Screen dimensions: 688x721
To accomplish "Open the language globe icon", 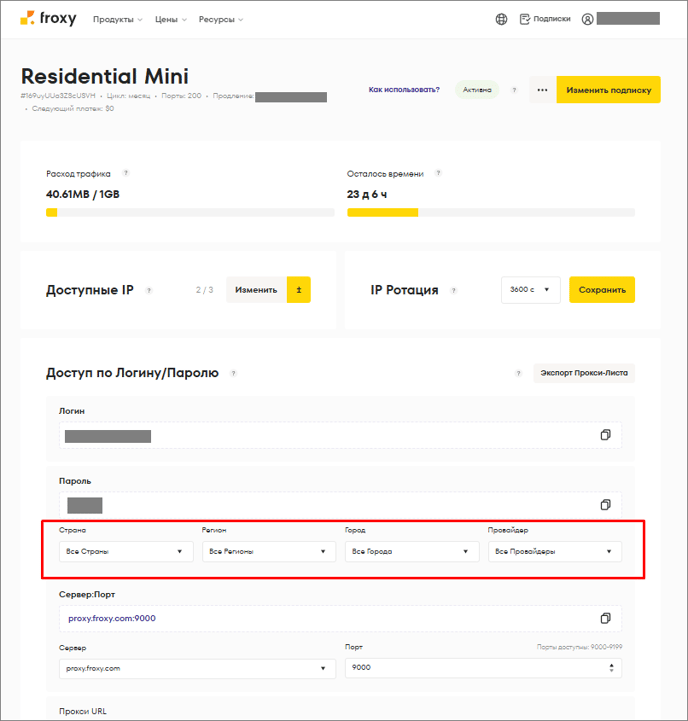I will [x=501, y=19].
